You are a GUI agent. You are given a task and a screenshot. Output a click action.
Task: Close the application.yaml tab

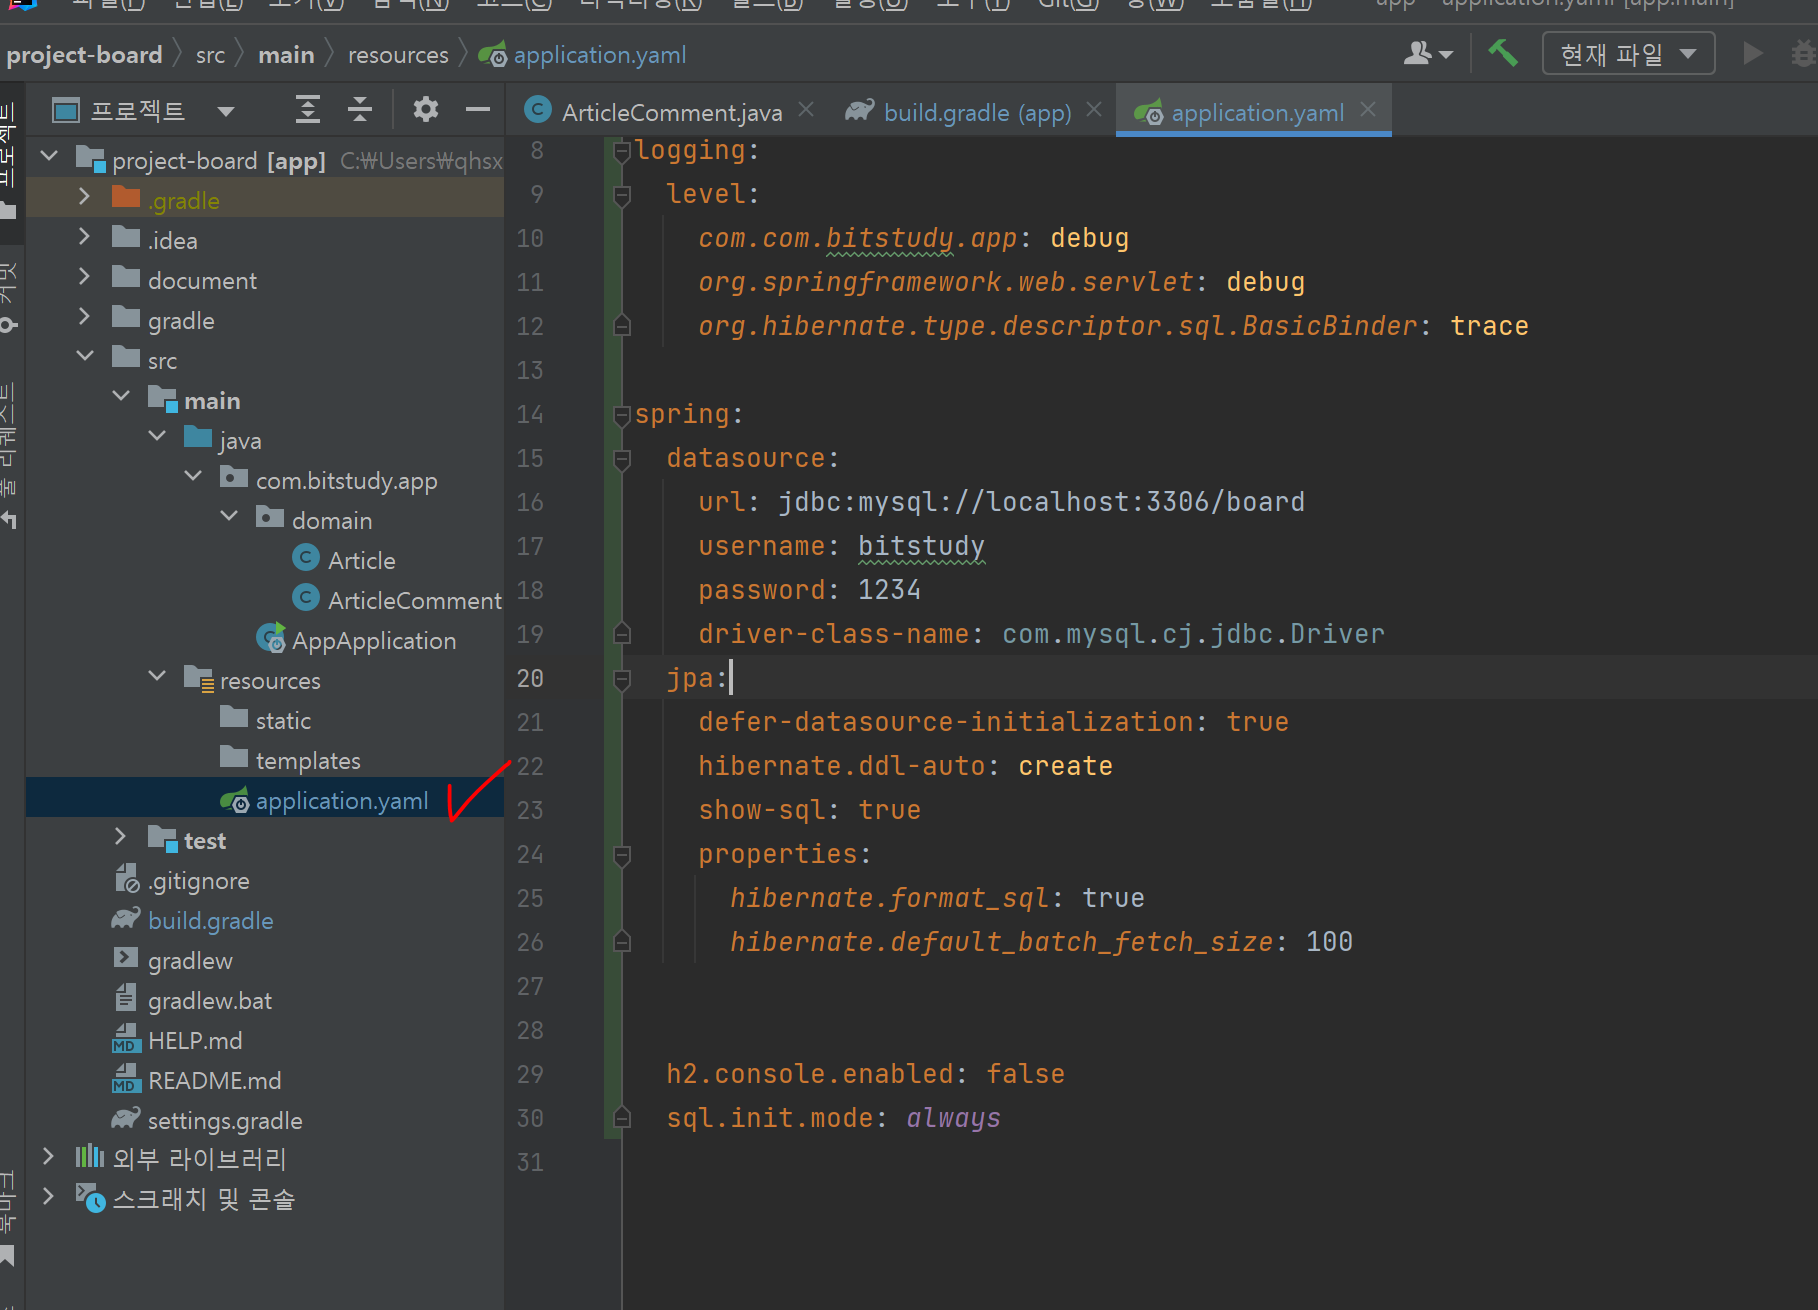[1368, 110]
